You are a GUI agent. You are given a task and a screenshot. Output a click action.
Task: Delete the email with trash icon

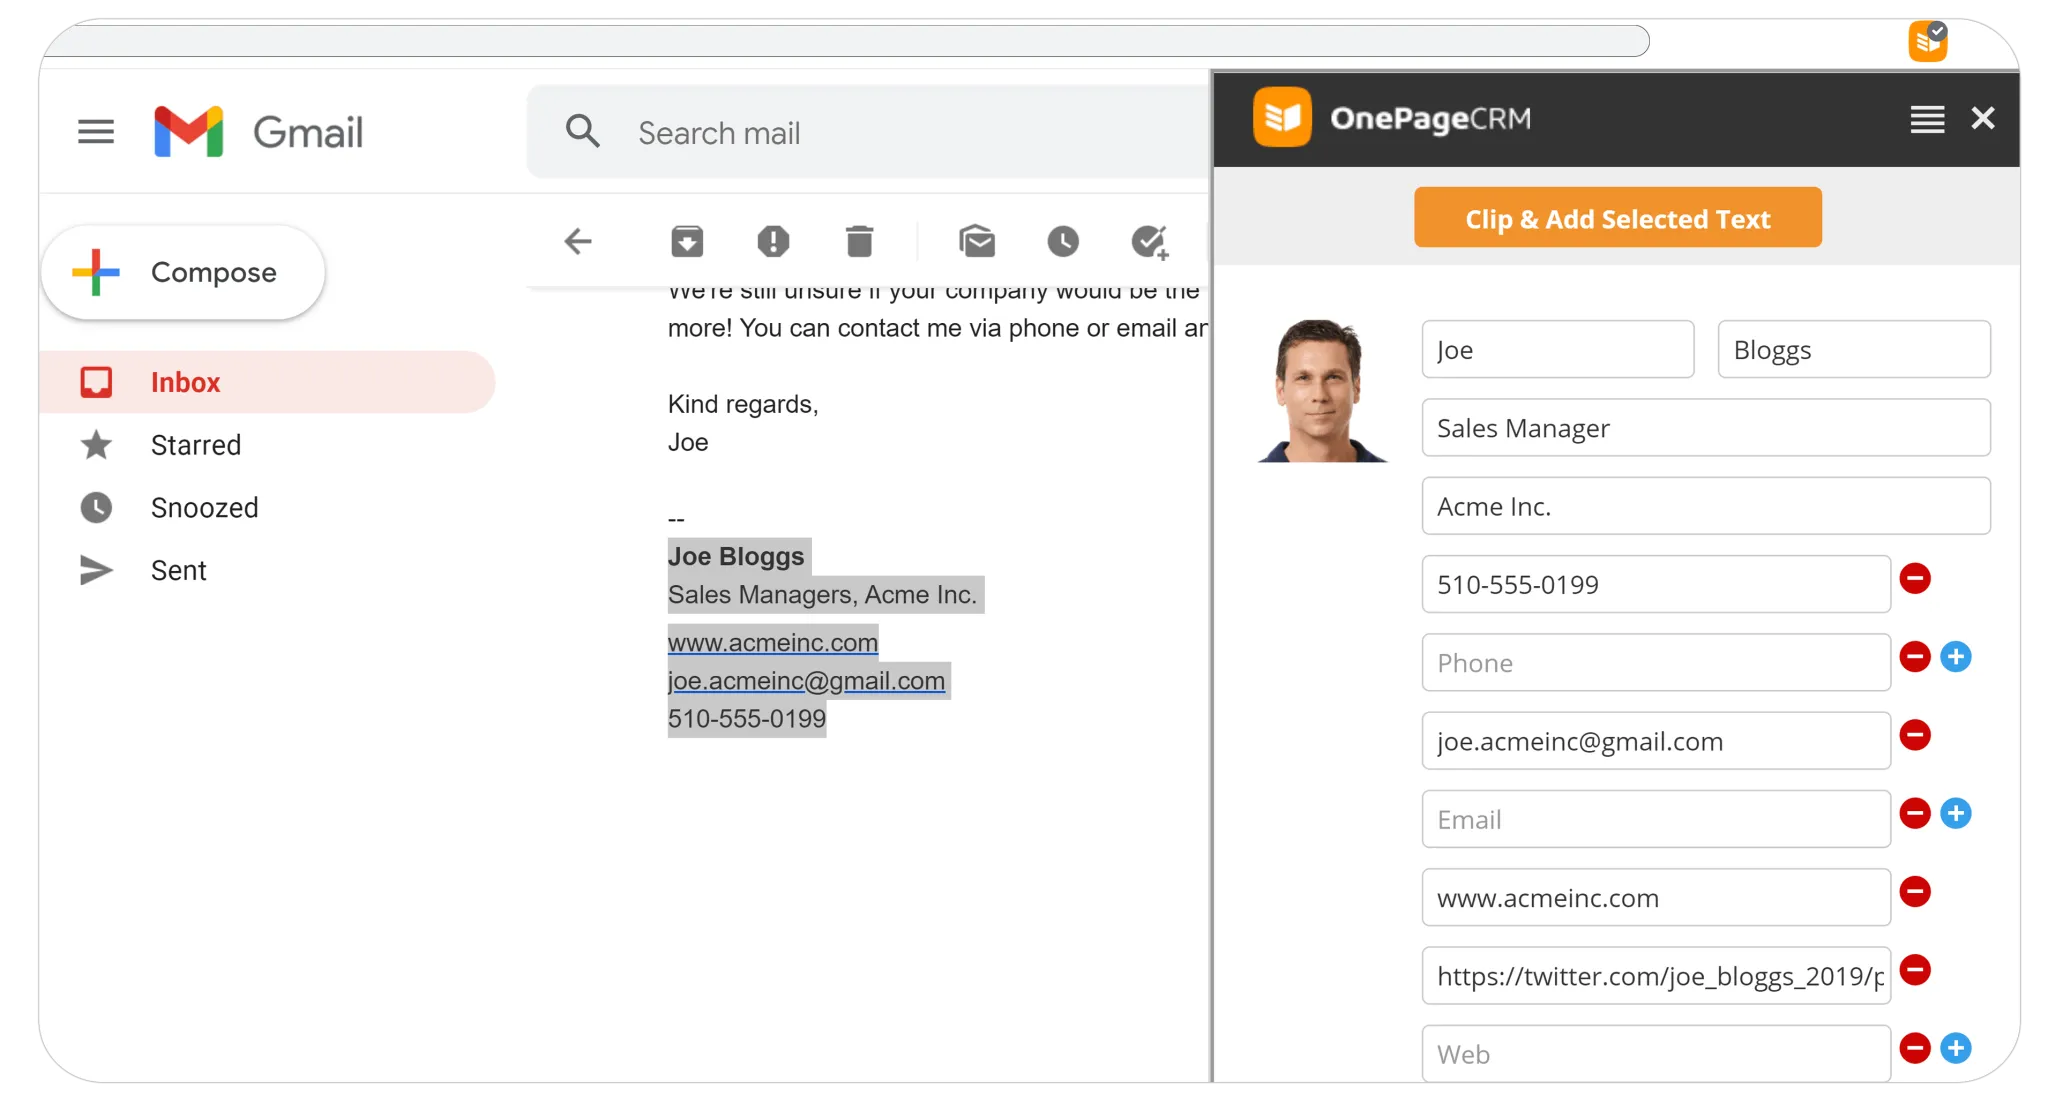pos(859,241)
